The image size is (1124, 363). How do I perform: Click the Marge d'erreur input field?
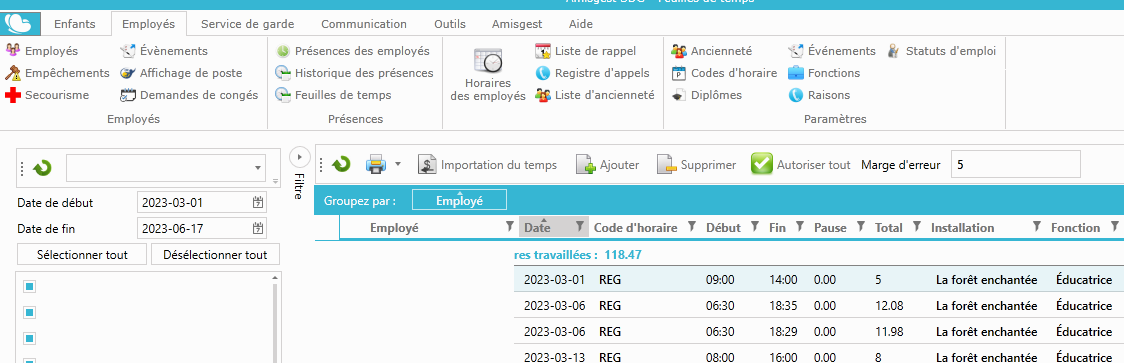point(1015,164)
